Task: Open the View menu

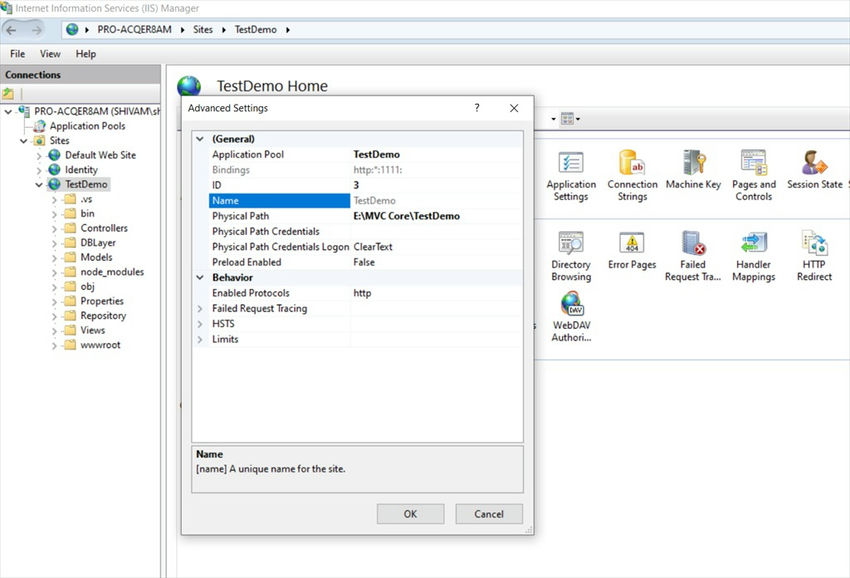Action: [x=50, y=54]
